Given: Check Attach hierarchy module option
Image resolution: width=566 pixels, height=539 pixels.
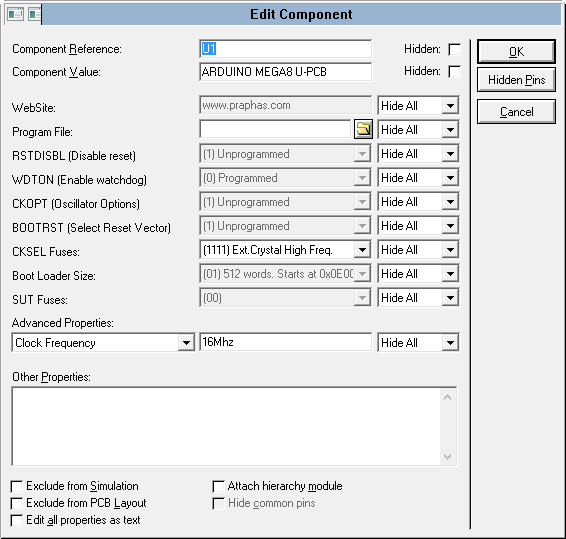Looking at the screenshot, I should point(218,486).
